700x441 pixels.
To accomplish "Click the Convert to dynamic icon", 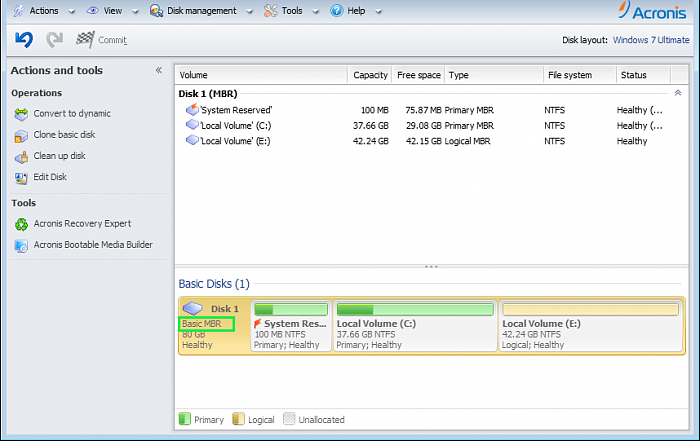I will 22,114.
